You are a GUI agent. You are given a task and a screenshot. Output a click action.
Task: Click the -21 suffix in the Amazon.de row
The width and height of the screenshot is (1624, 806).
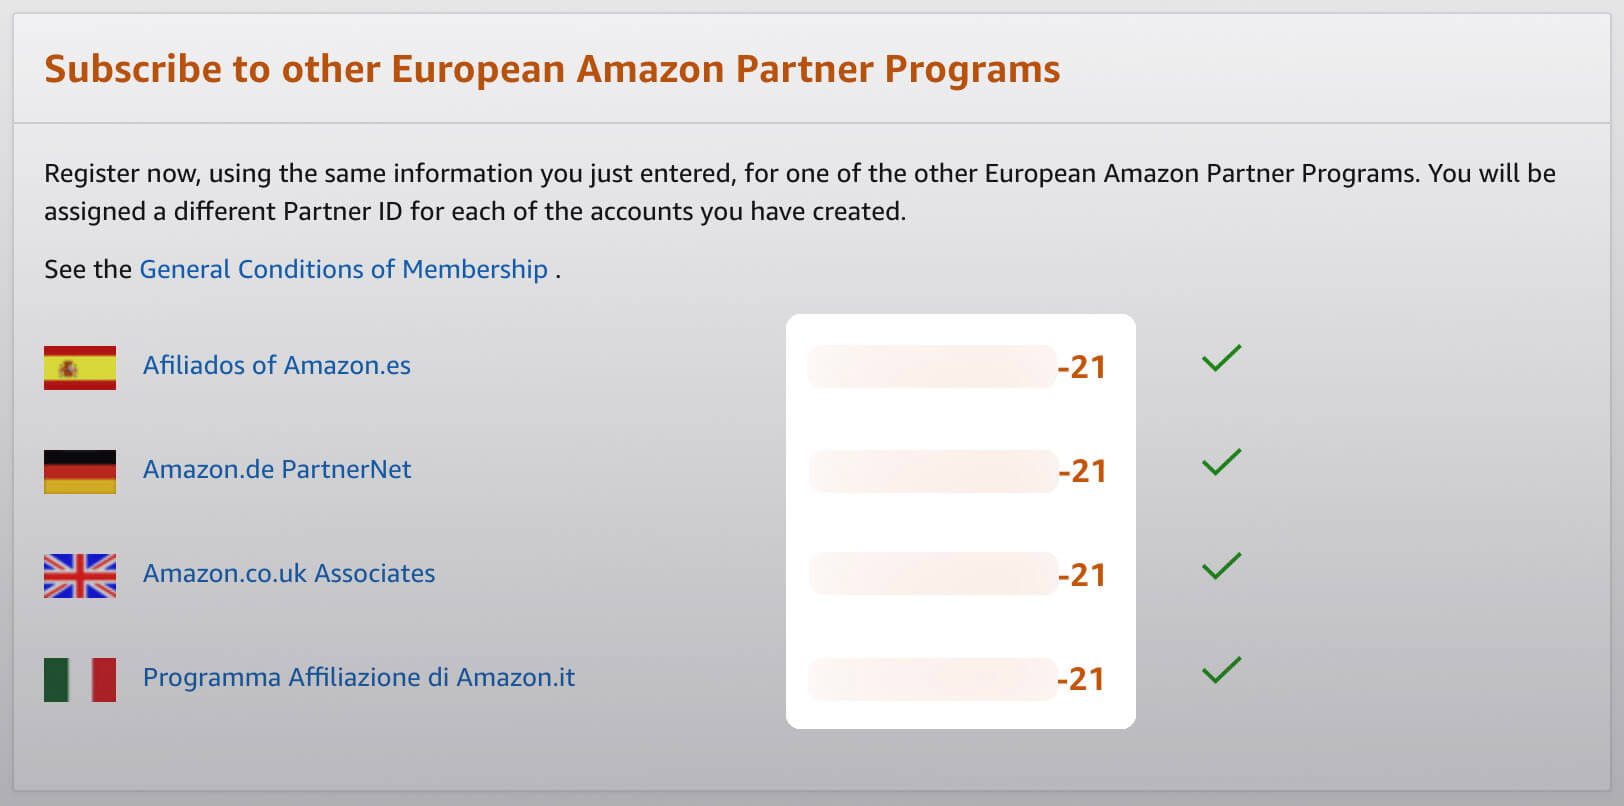[1083, 471]
